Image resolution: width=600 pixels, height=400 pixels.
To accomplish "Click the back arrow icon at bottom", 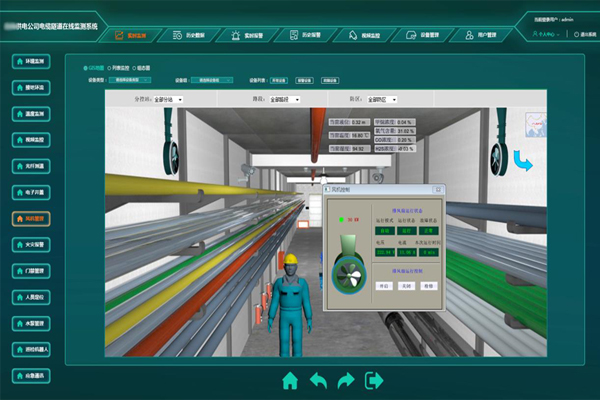I will (318, 380).
